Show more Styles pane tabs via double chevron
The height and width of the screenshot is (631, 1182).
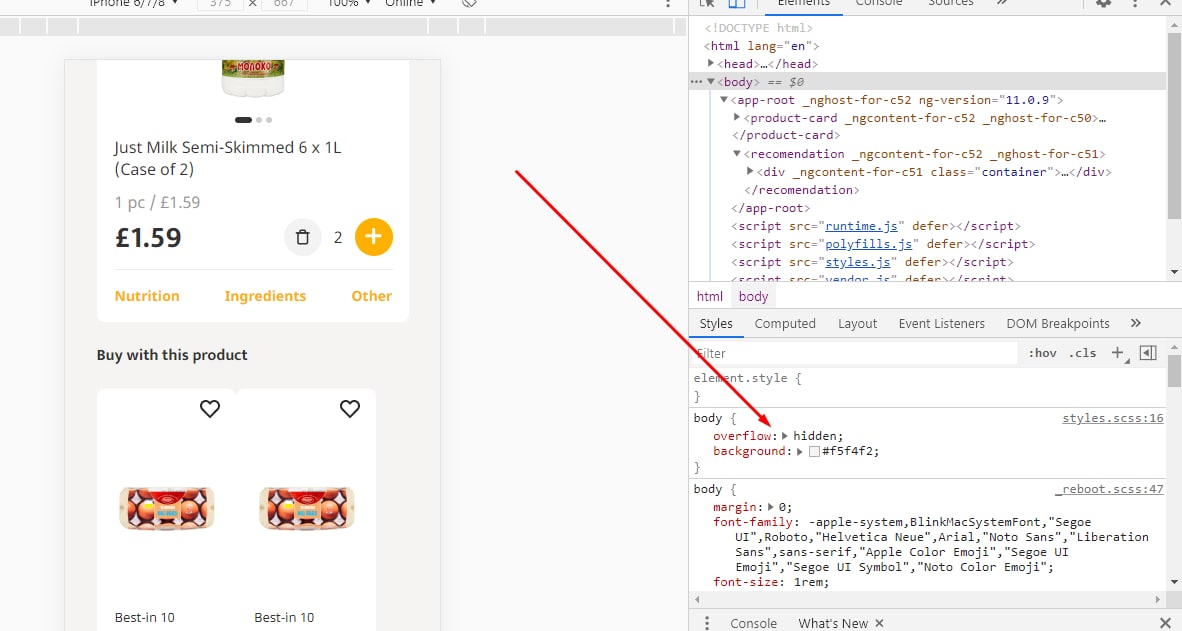click(1135, 323)
